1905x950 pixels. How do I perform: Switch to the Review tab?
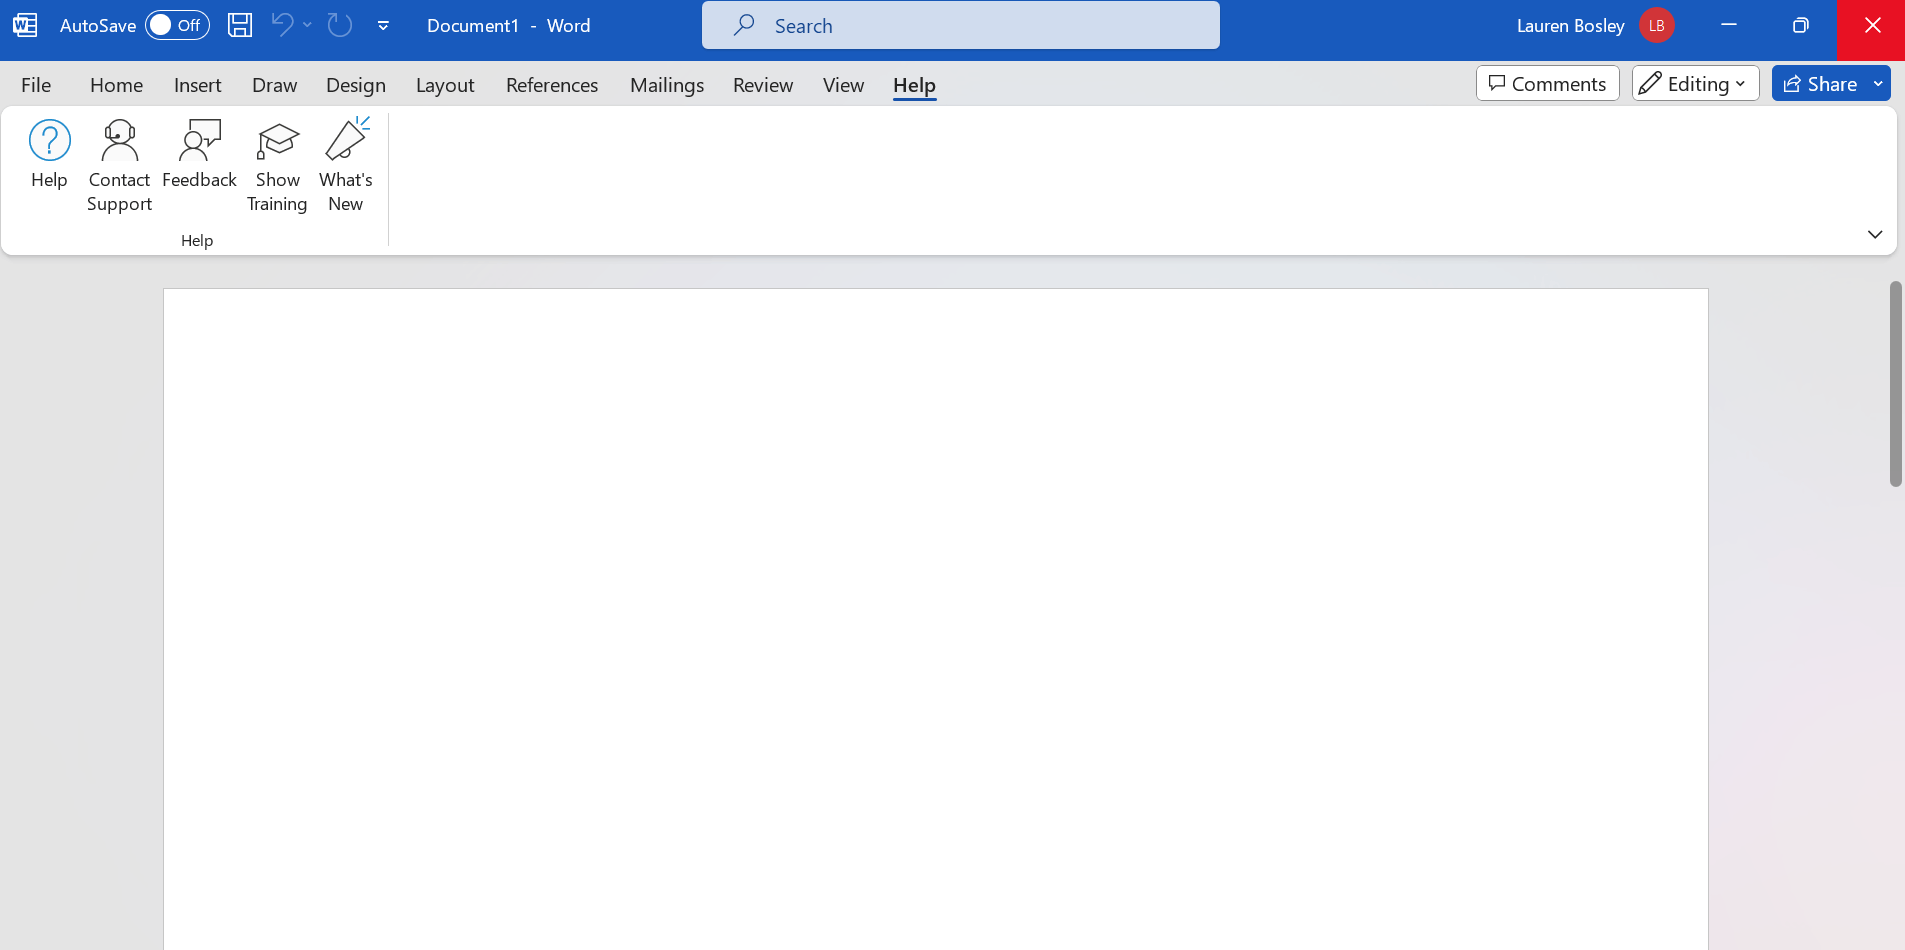coord(762,85)
